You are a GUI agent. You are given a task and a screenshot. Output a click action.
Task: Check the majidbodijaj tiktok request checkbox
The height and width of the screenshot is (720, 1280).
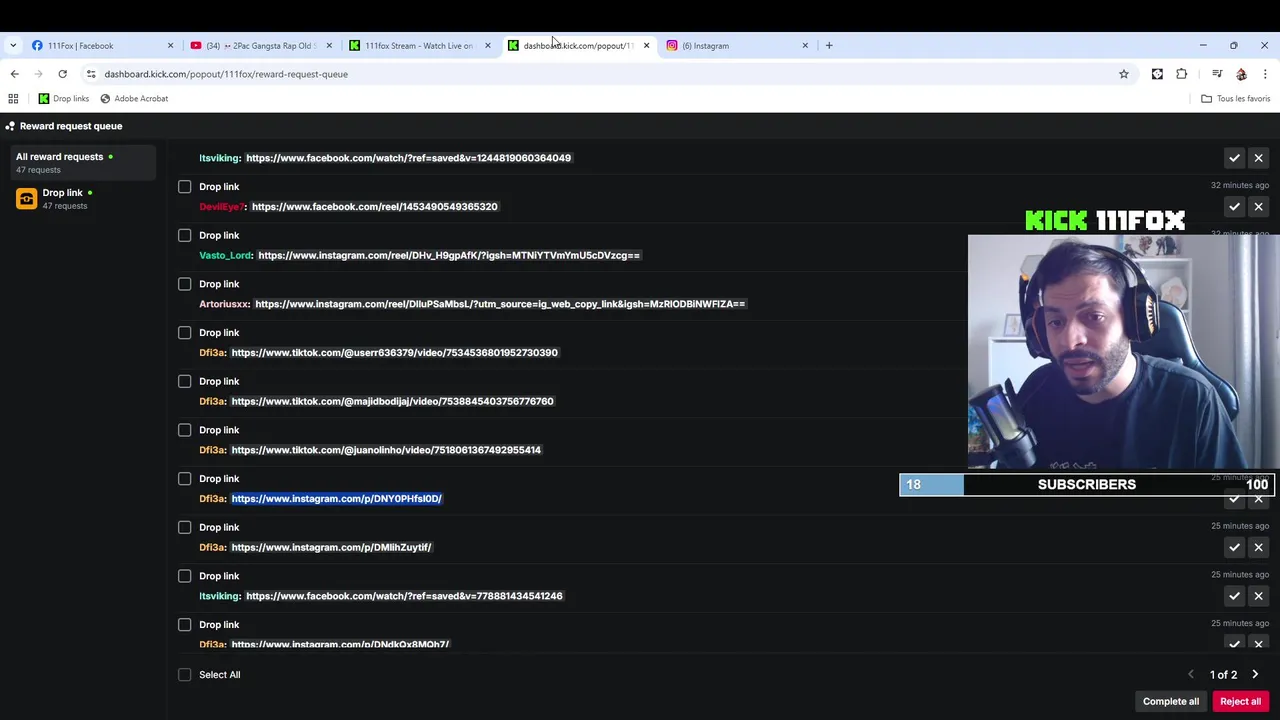coord(185,381)
